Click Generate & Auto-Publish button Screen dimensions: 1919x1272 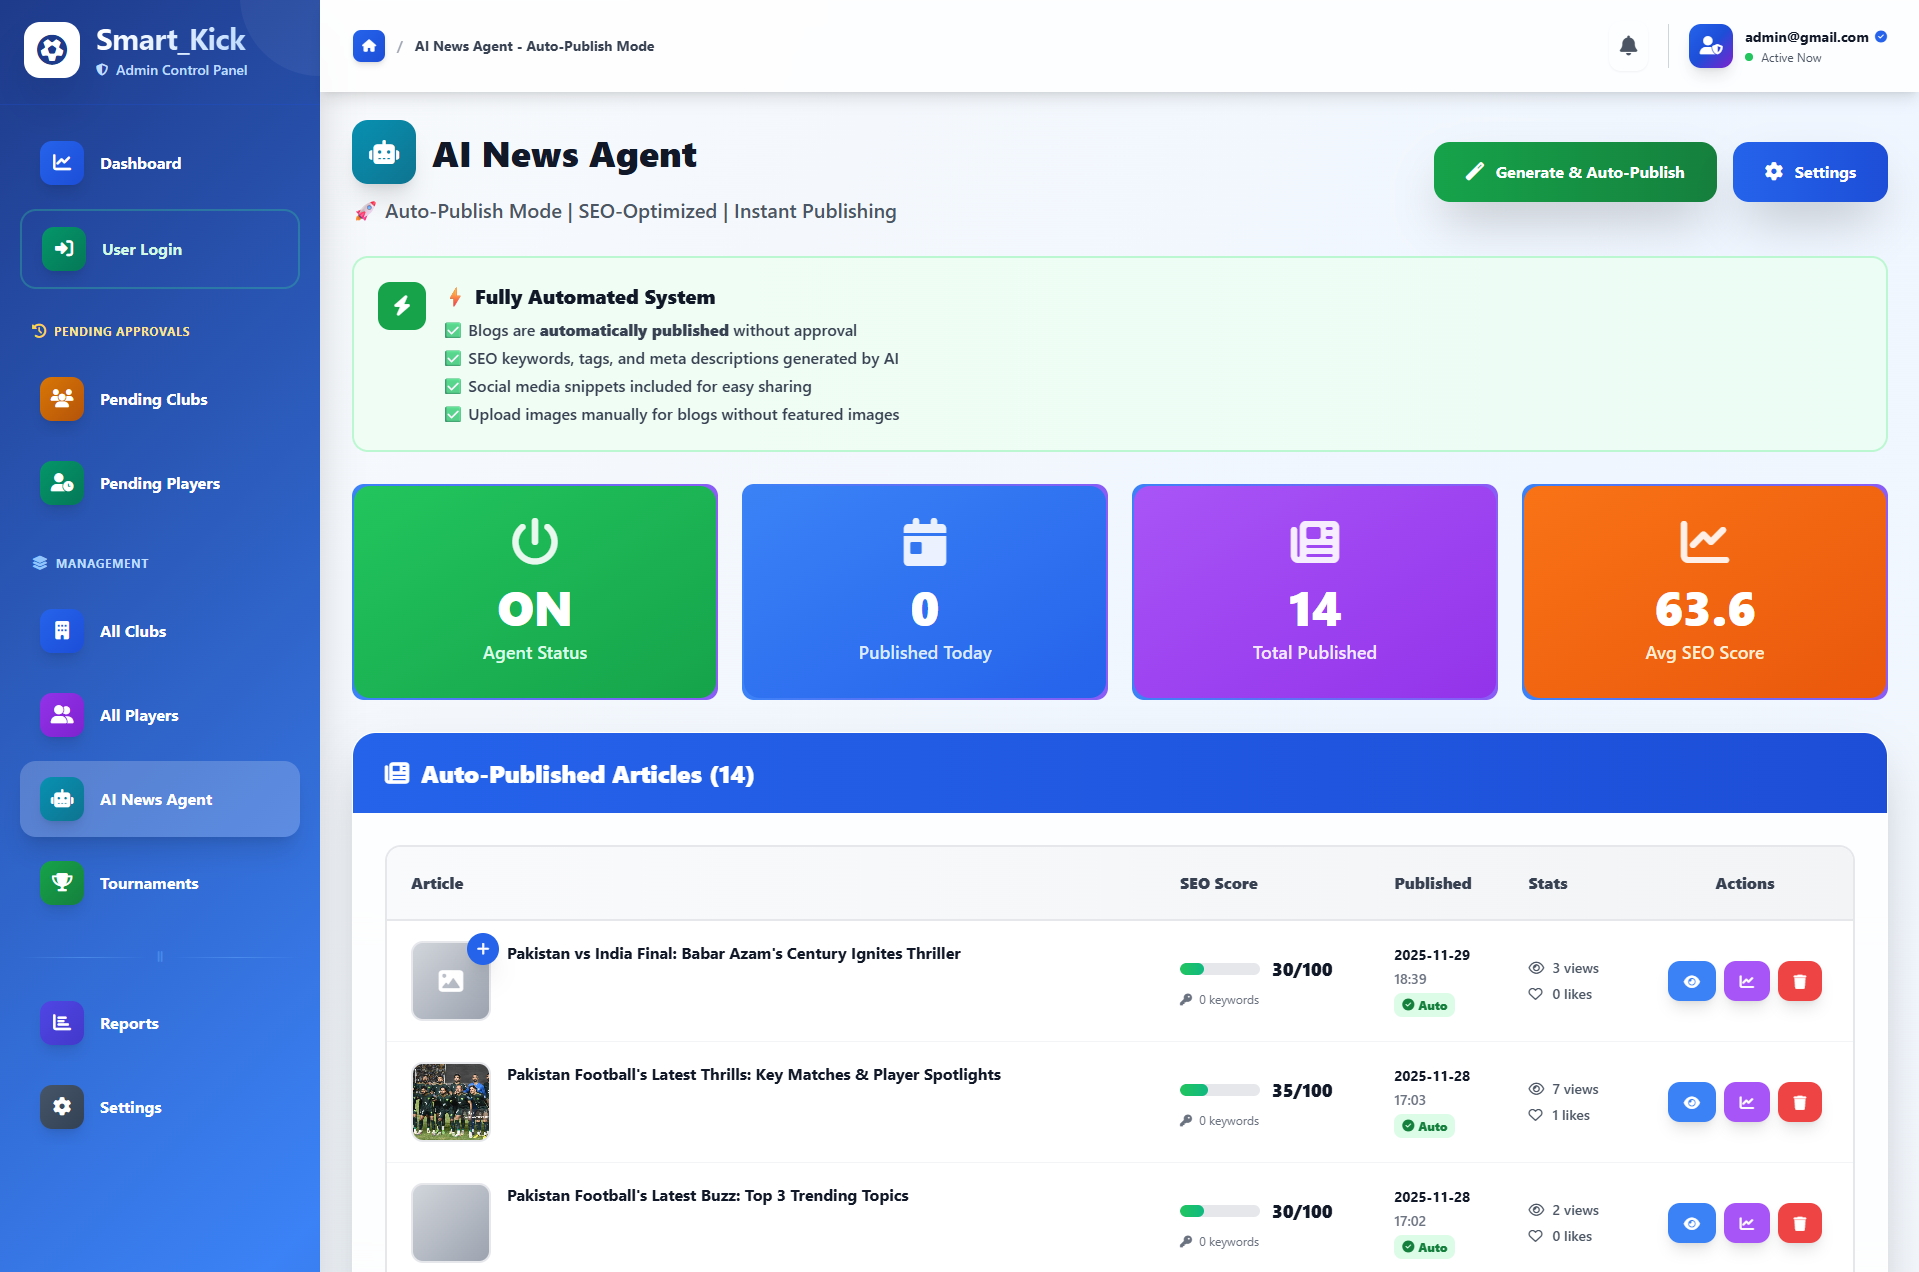tap(1574, 172)
